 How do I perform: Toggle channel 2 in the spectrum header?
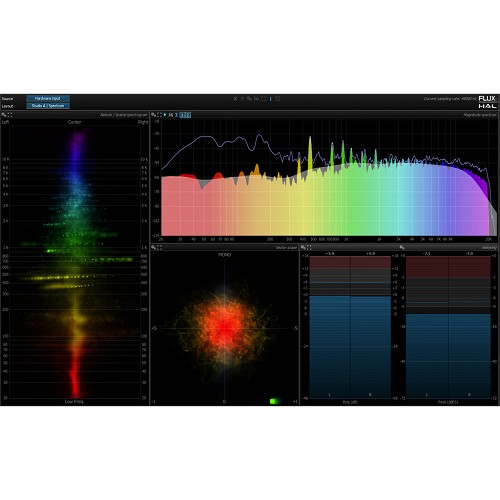[x=188, y=115]
